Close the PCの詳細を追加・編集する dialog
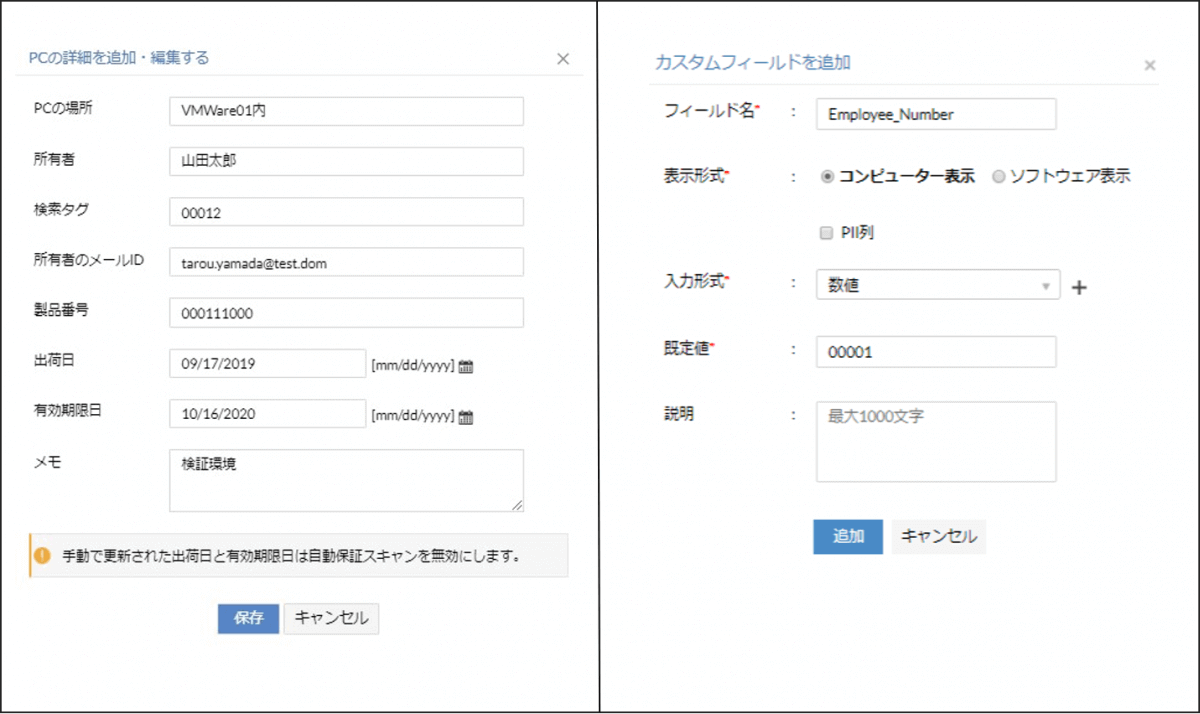This screenshot has width=1200, height=714. (563, 59)
